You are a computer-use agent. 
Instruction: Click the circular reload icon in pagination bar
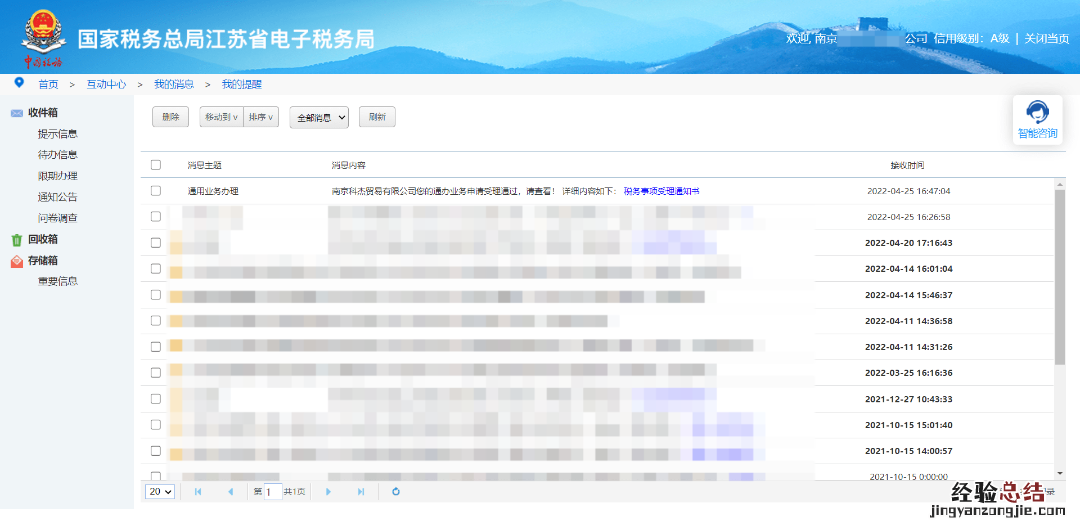396,492
